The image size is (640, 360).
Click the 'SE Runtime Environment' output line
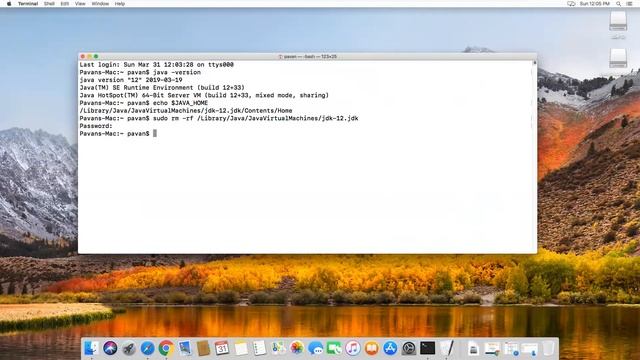coord(162,88)
